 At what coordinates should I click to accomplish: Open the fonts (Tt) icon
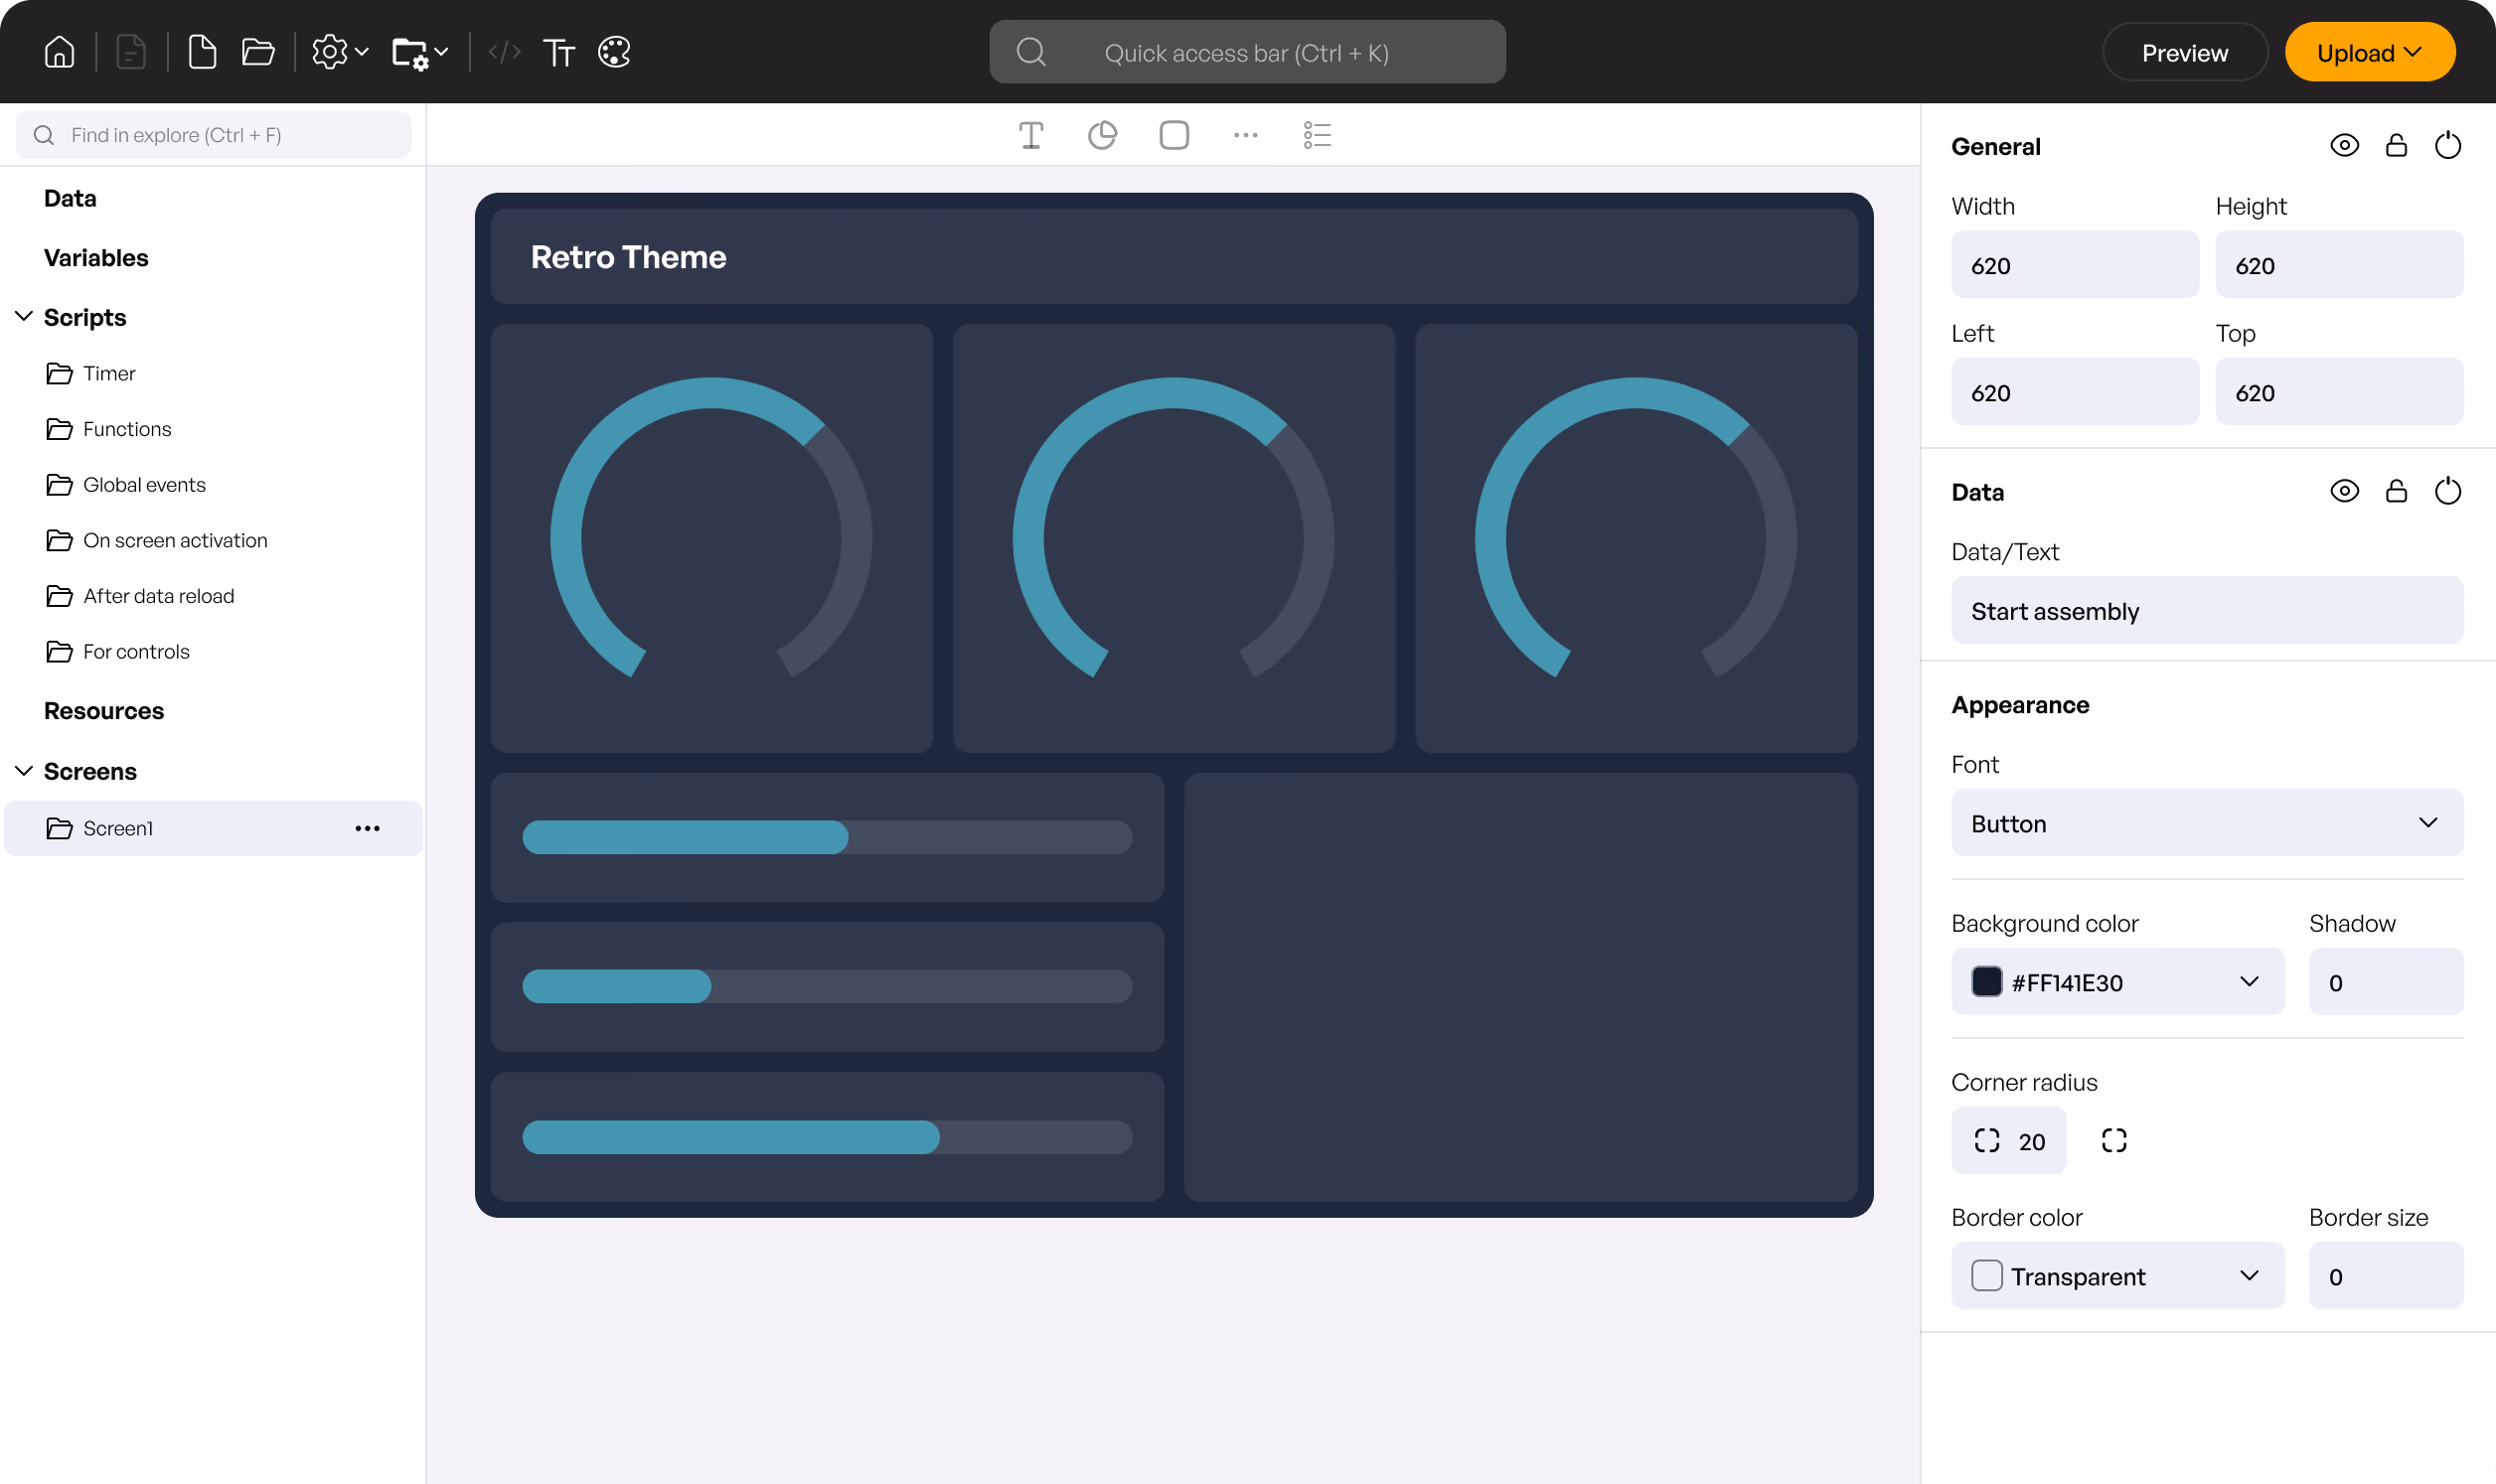coord(559,52)
